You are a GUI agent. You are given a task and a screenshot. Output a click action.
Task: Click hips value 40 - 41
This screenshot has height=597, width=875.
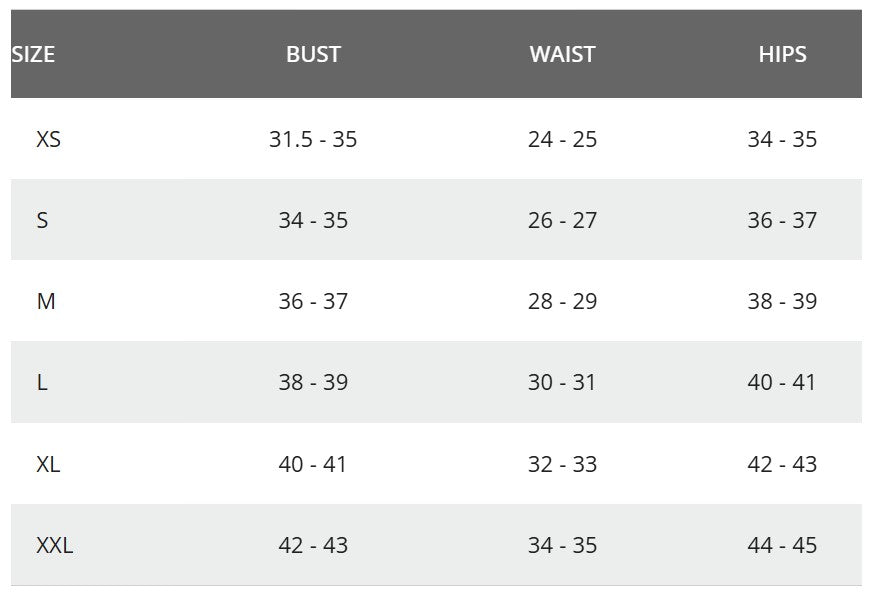(782, 383)
